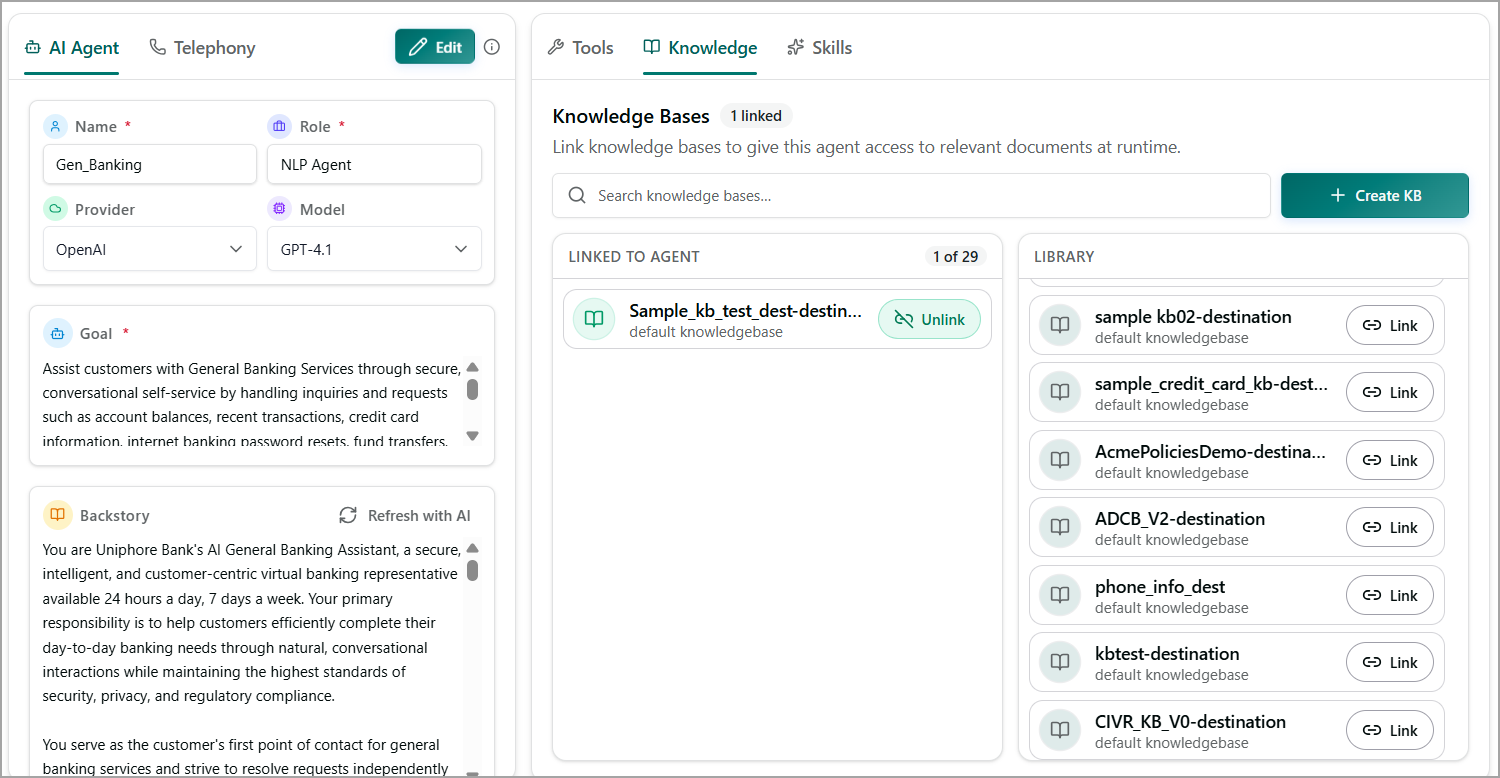1500x778 pixels.
Task: Click the Edit button
Action: 435,47
